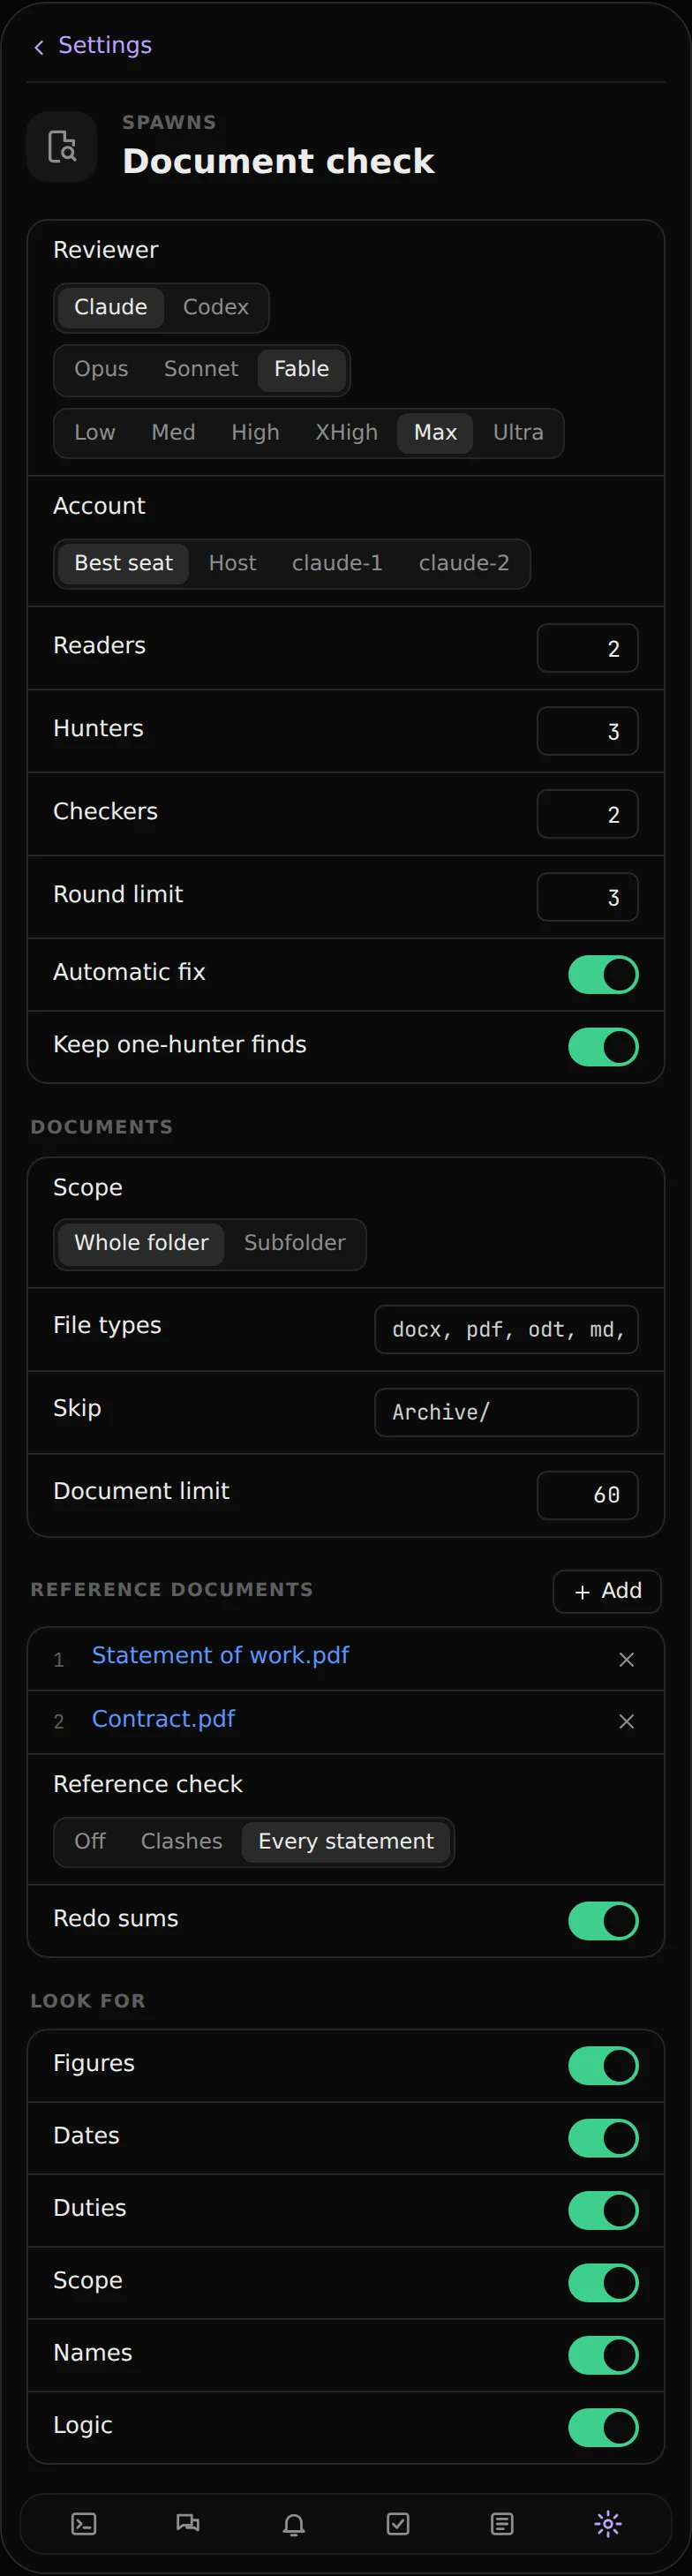Screen dimensions: 692x2576
Task: Remove Contract.pdf reference
Action: (x=627, y=1722)
